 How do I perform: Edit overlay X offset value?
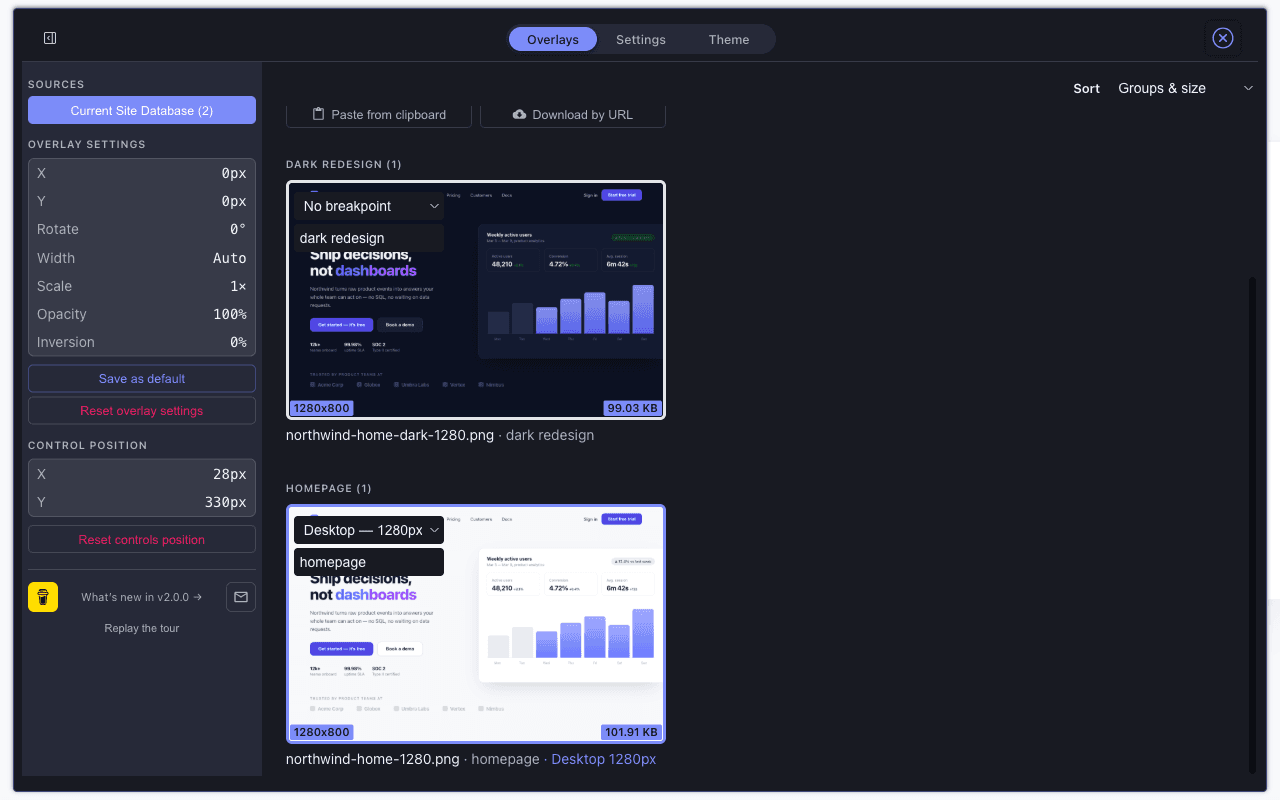(142, 173)
